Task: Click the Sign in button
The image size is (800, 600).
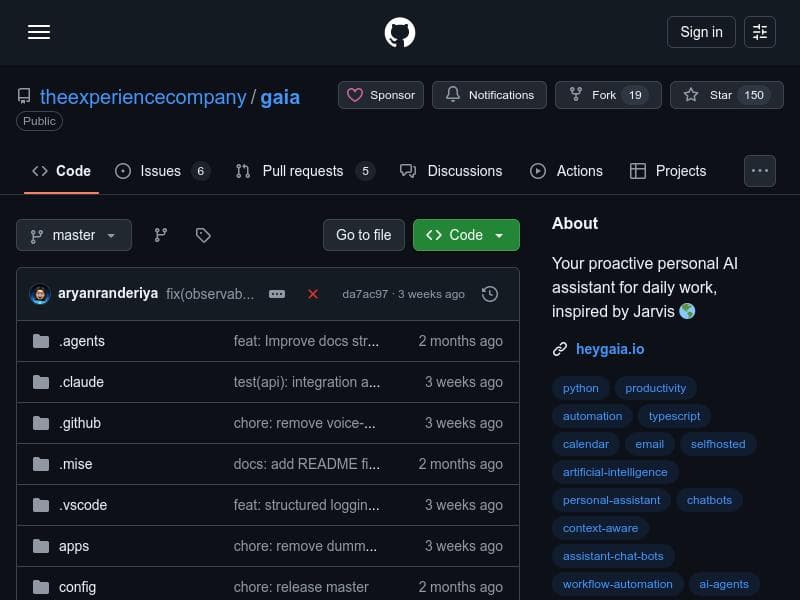Action: click(701, 32)
